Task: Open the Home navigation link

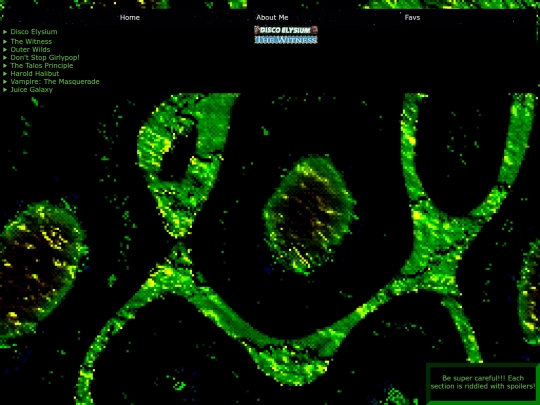Action: pyautogui.click(x=129, y=18)
